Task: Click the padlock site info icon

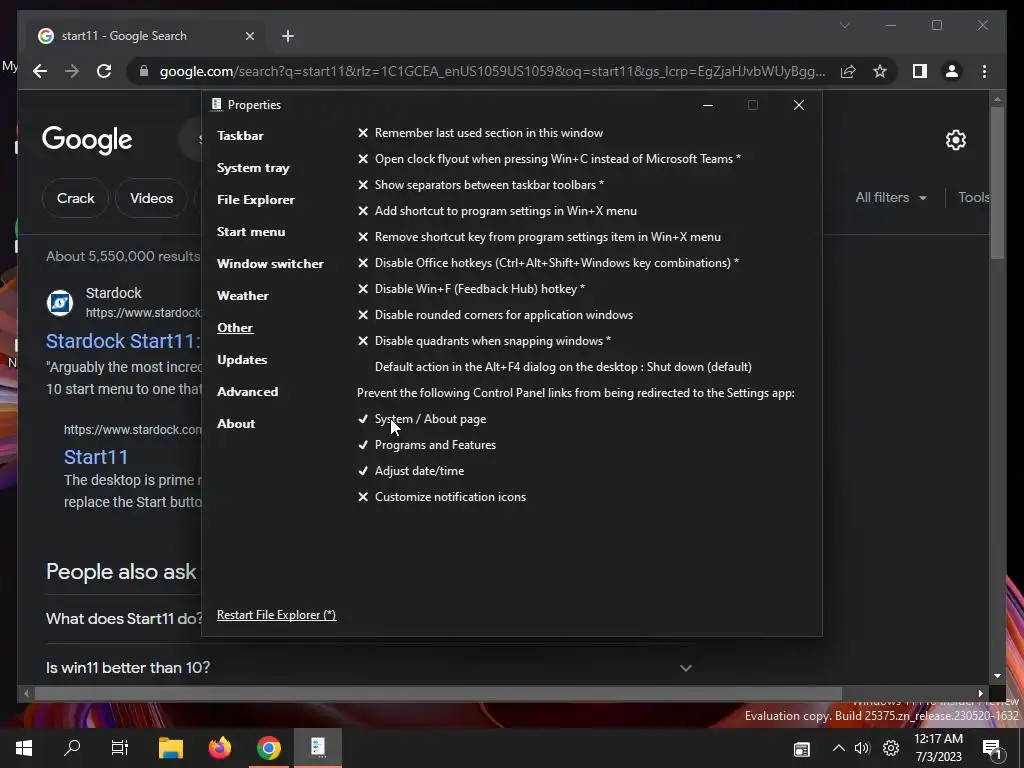Action: (144, 71)
